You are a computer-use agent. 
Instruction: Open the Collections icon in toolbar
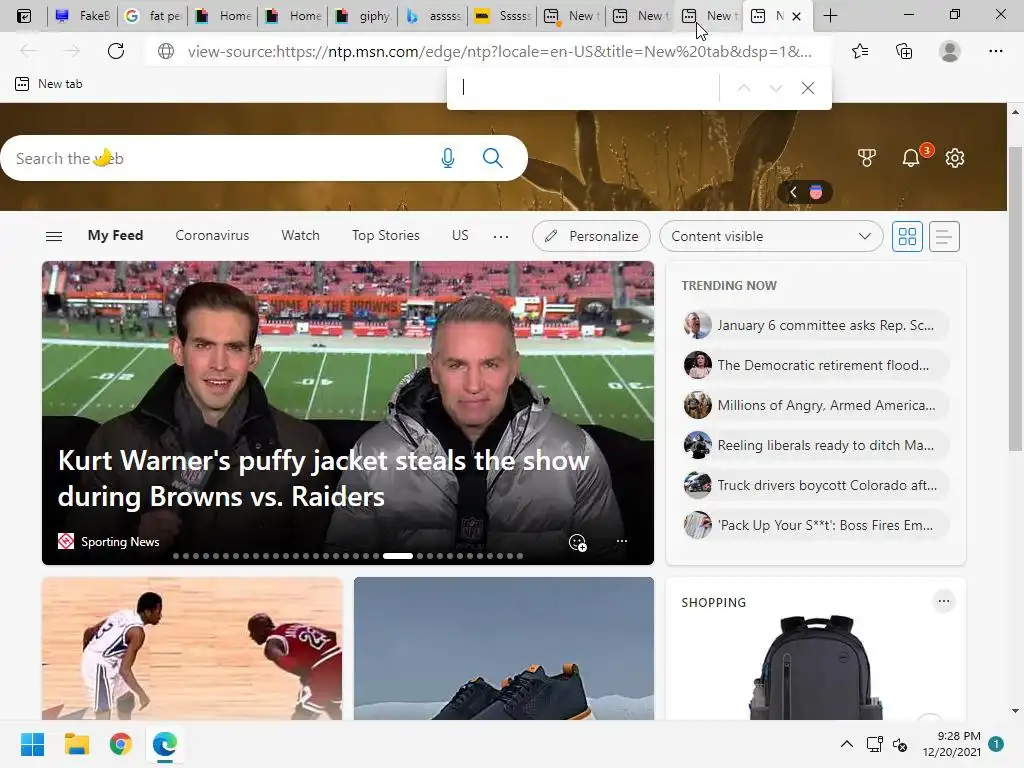click(x=904, y=51)
